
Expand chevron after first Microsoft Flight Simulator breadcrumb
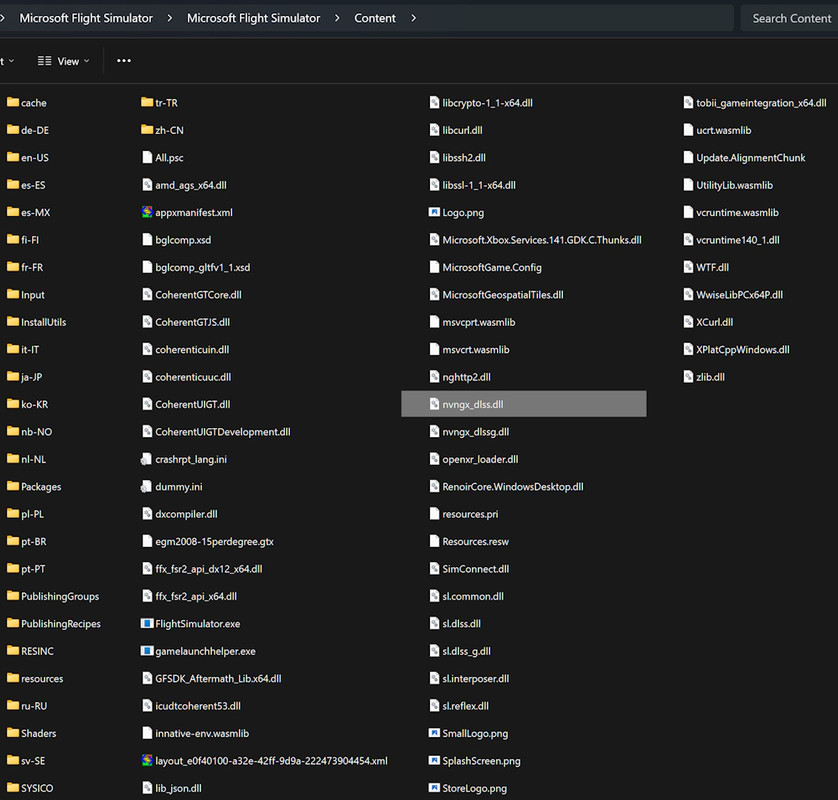(x=169, y=18)
